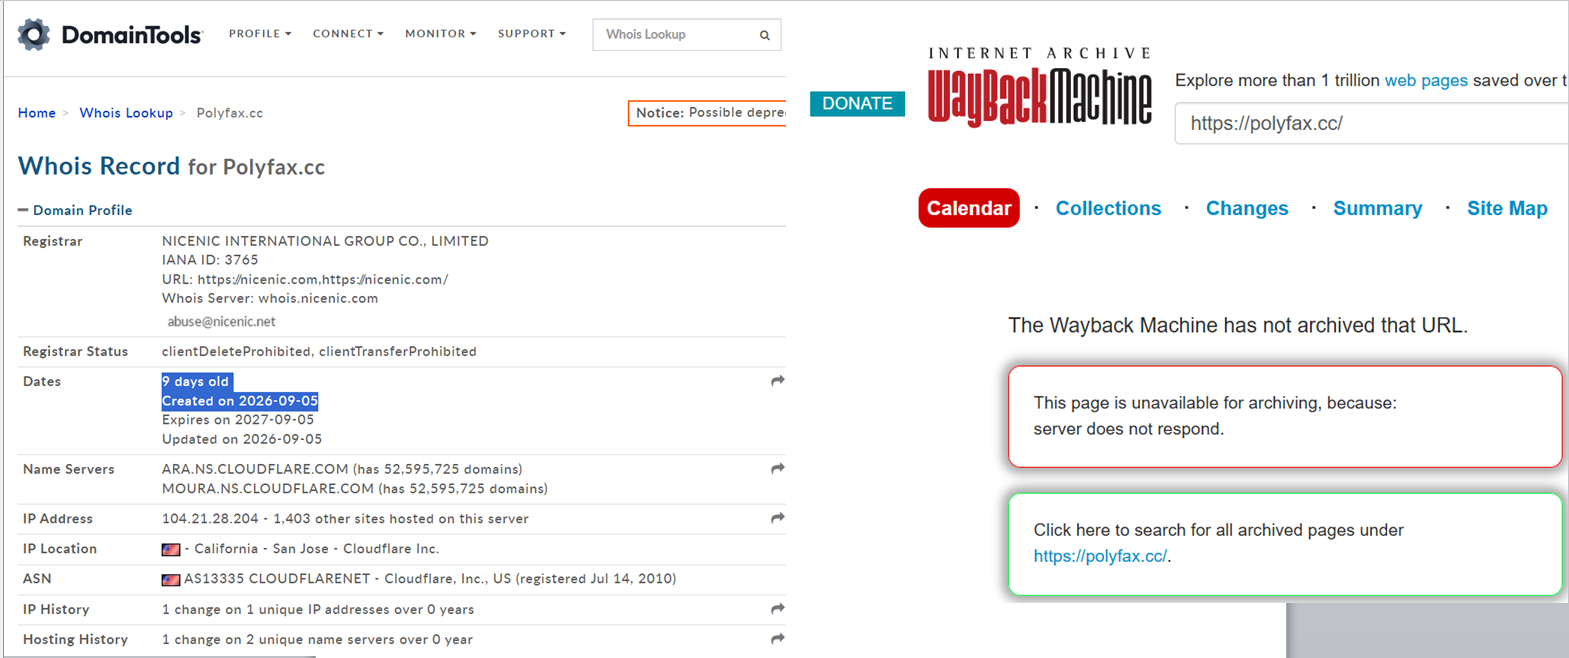This screenshot has height=658, width=1569.
Task: Switch to the Site Map tab
Action: click(x=1507, y=208)
